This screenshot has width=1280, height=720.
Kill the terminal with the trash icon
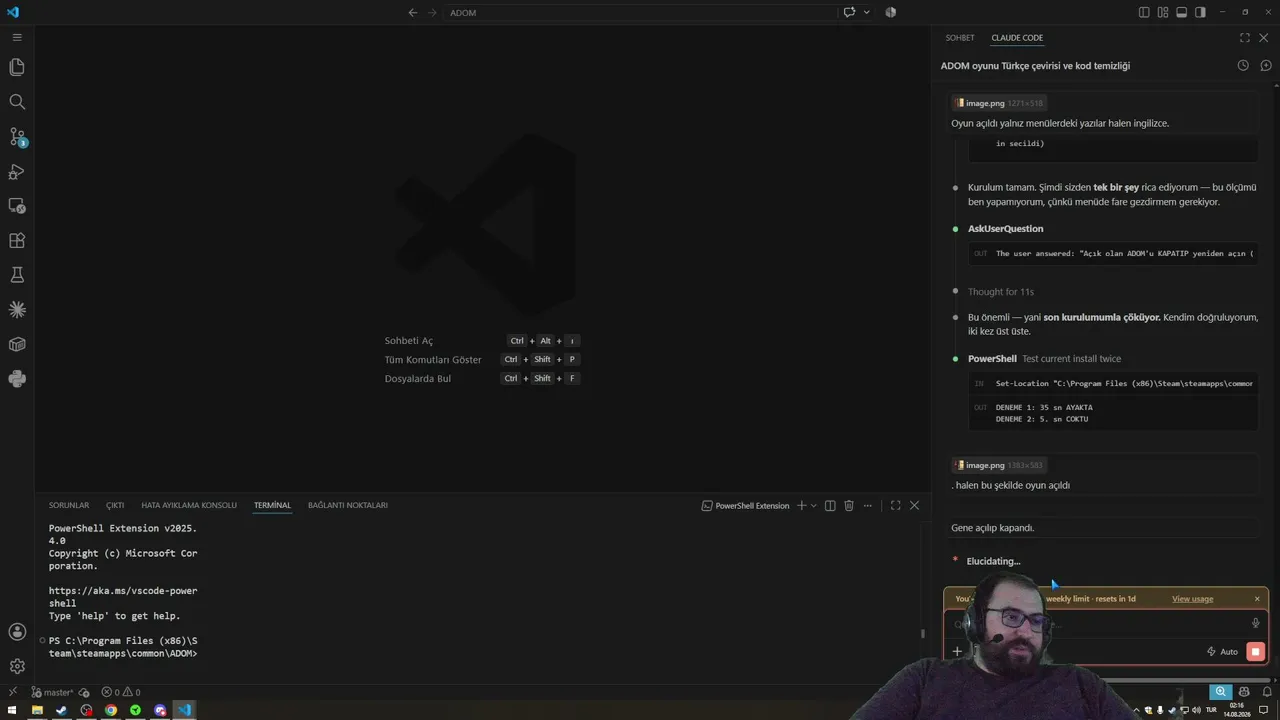coord(849,506)
